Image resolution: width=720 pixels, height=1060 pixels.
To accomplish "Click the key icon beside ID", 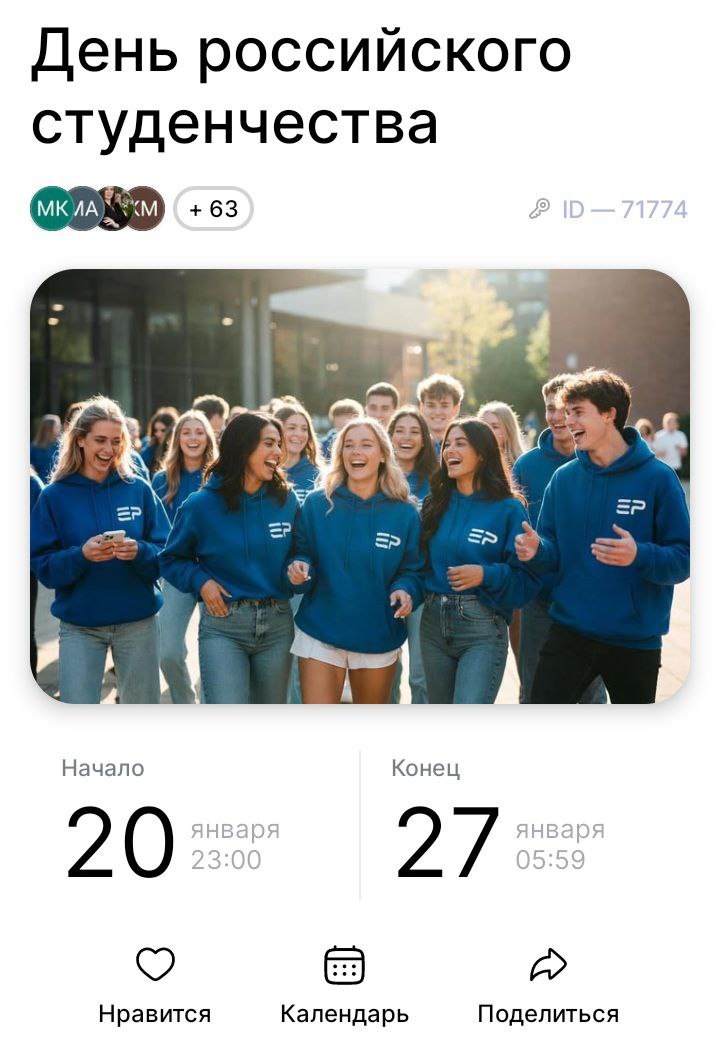I will click(x=539, y=209).
